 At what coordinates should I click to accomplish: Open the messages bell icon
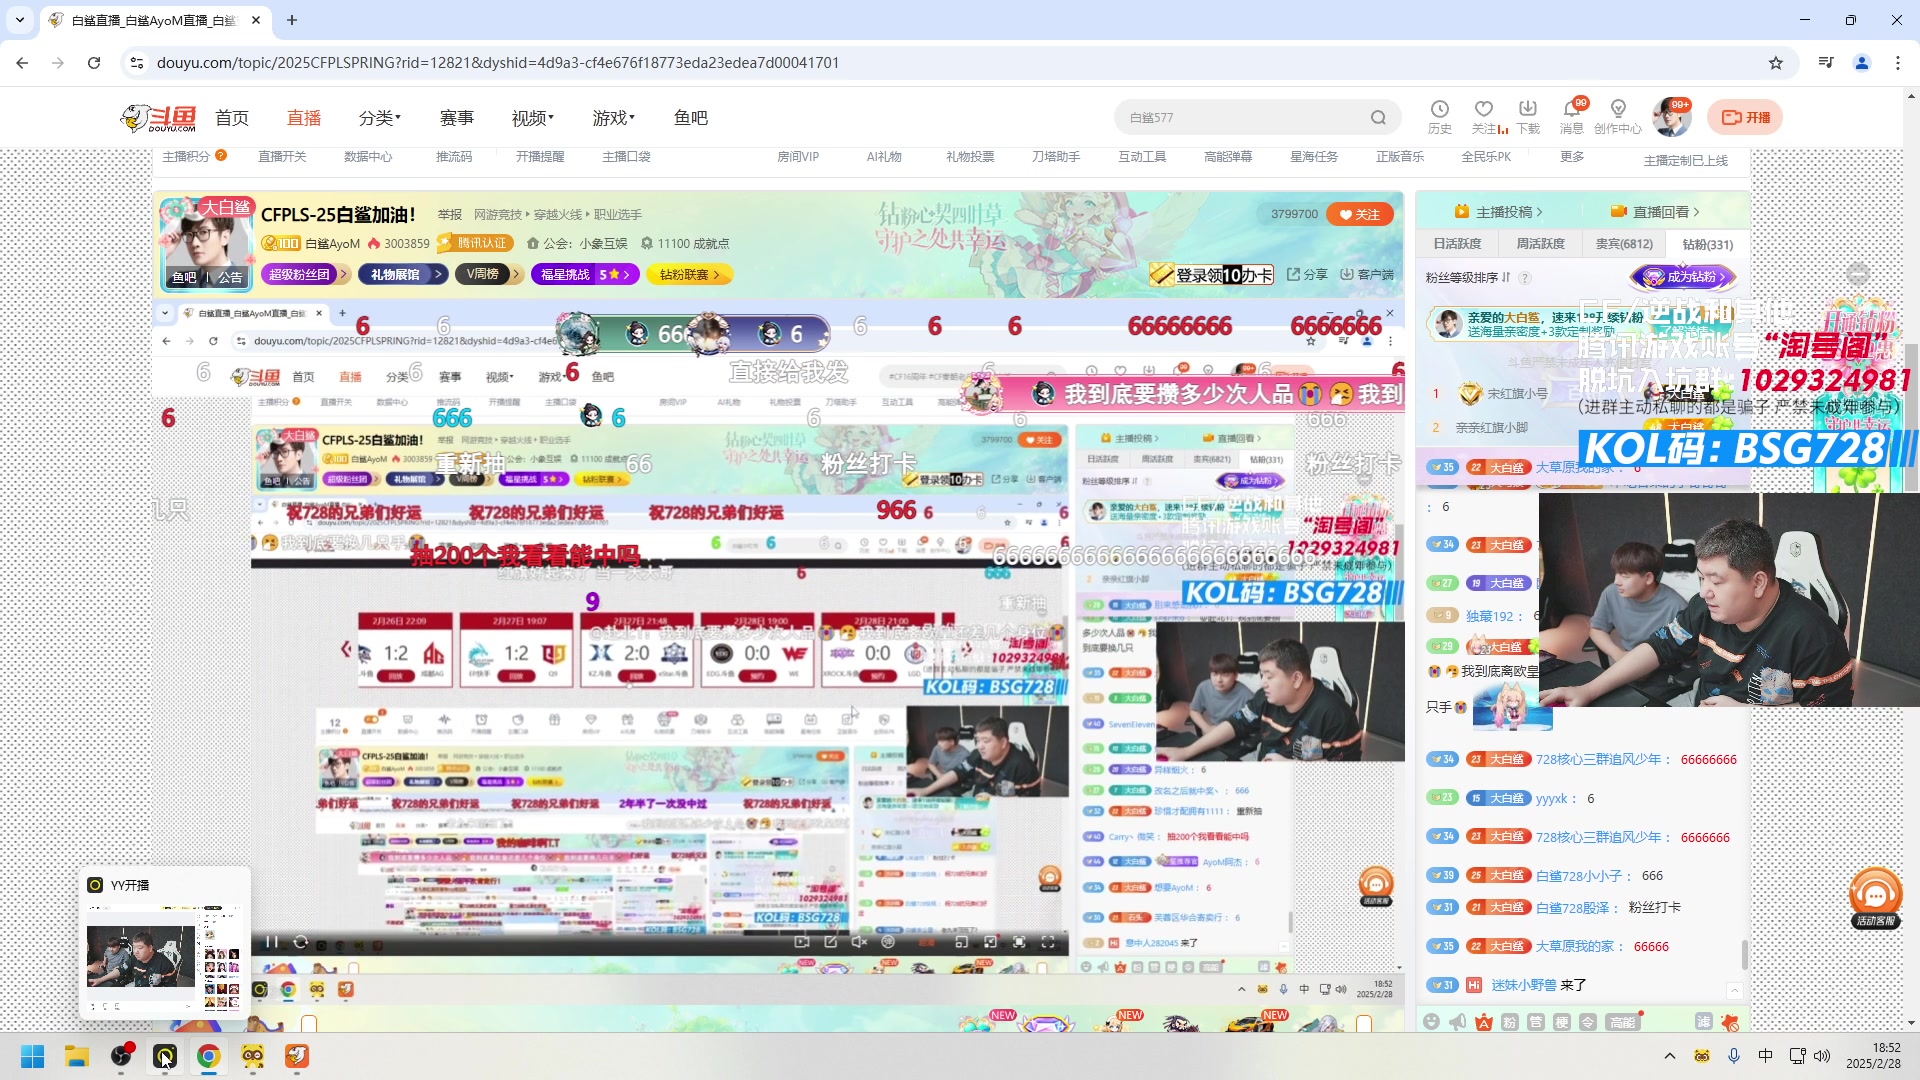[1572, 109]
